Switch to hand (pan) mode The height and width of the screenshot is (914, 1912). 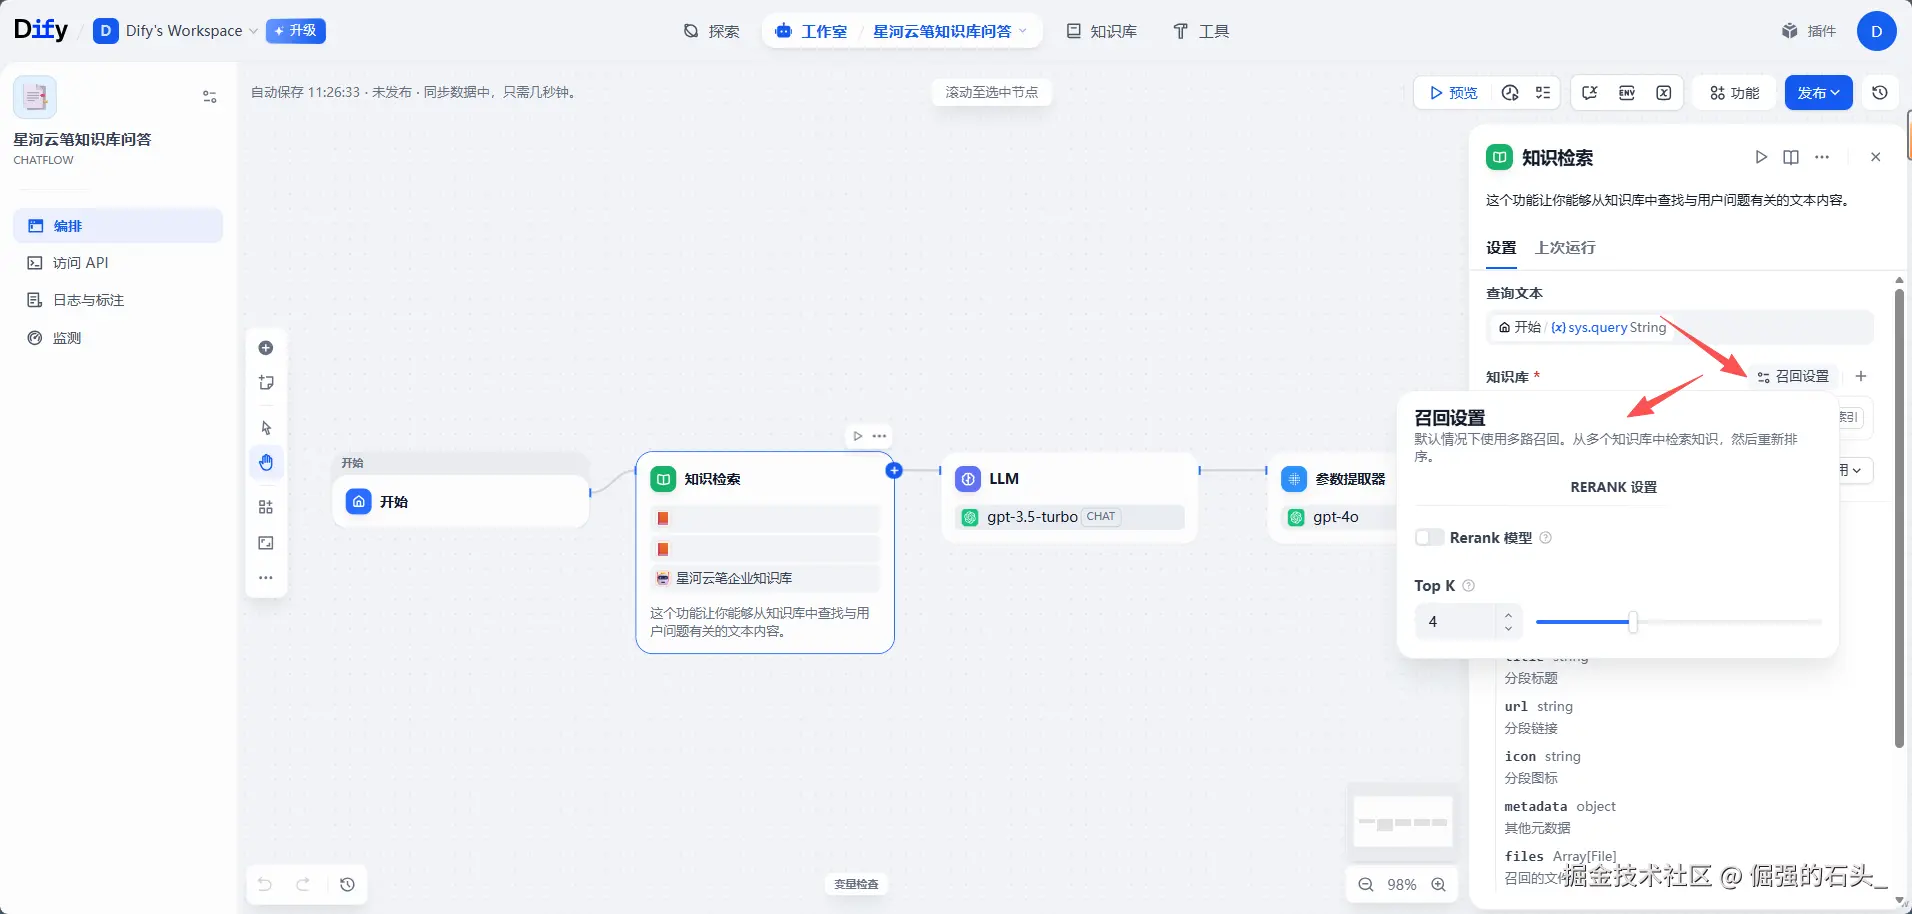coord(266,462)
